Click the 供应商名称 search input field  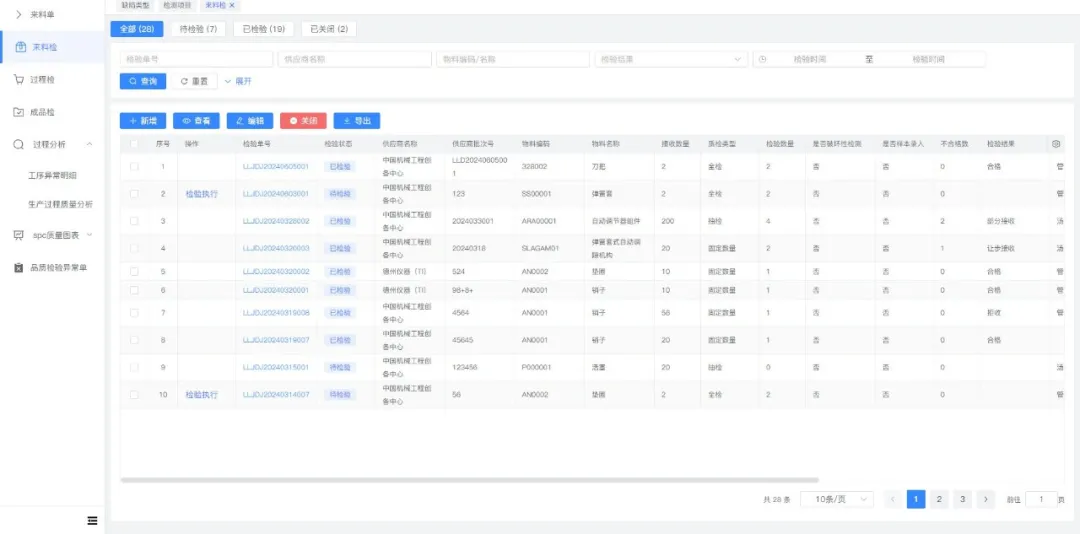click(x=354, y=59)
